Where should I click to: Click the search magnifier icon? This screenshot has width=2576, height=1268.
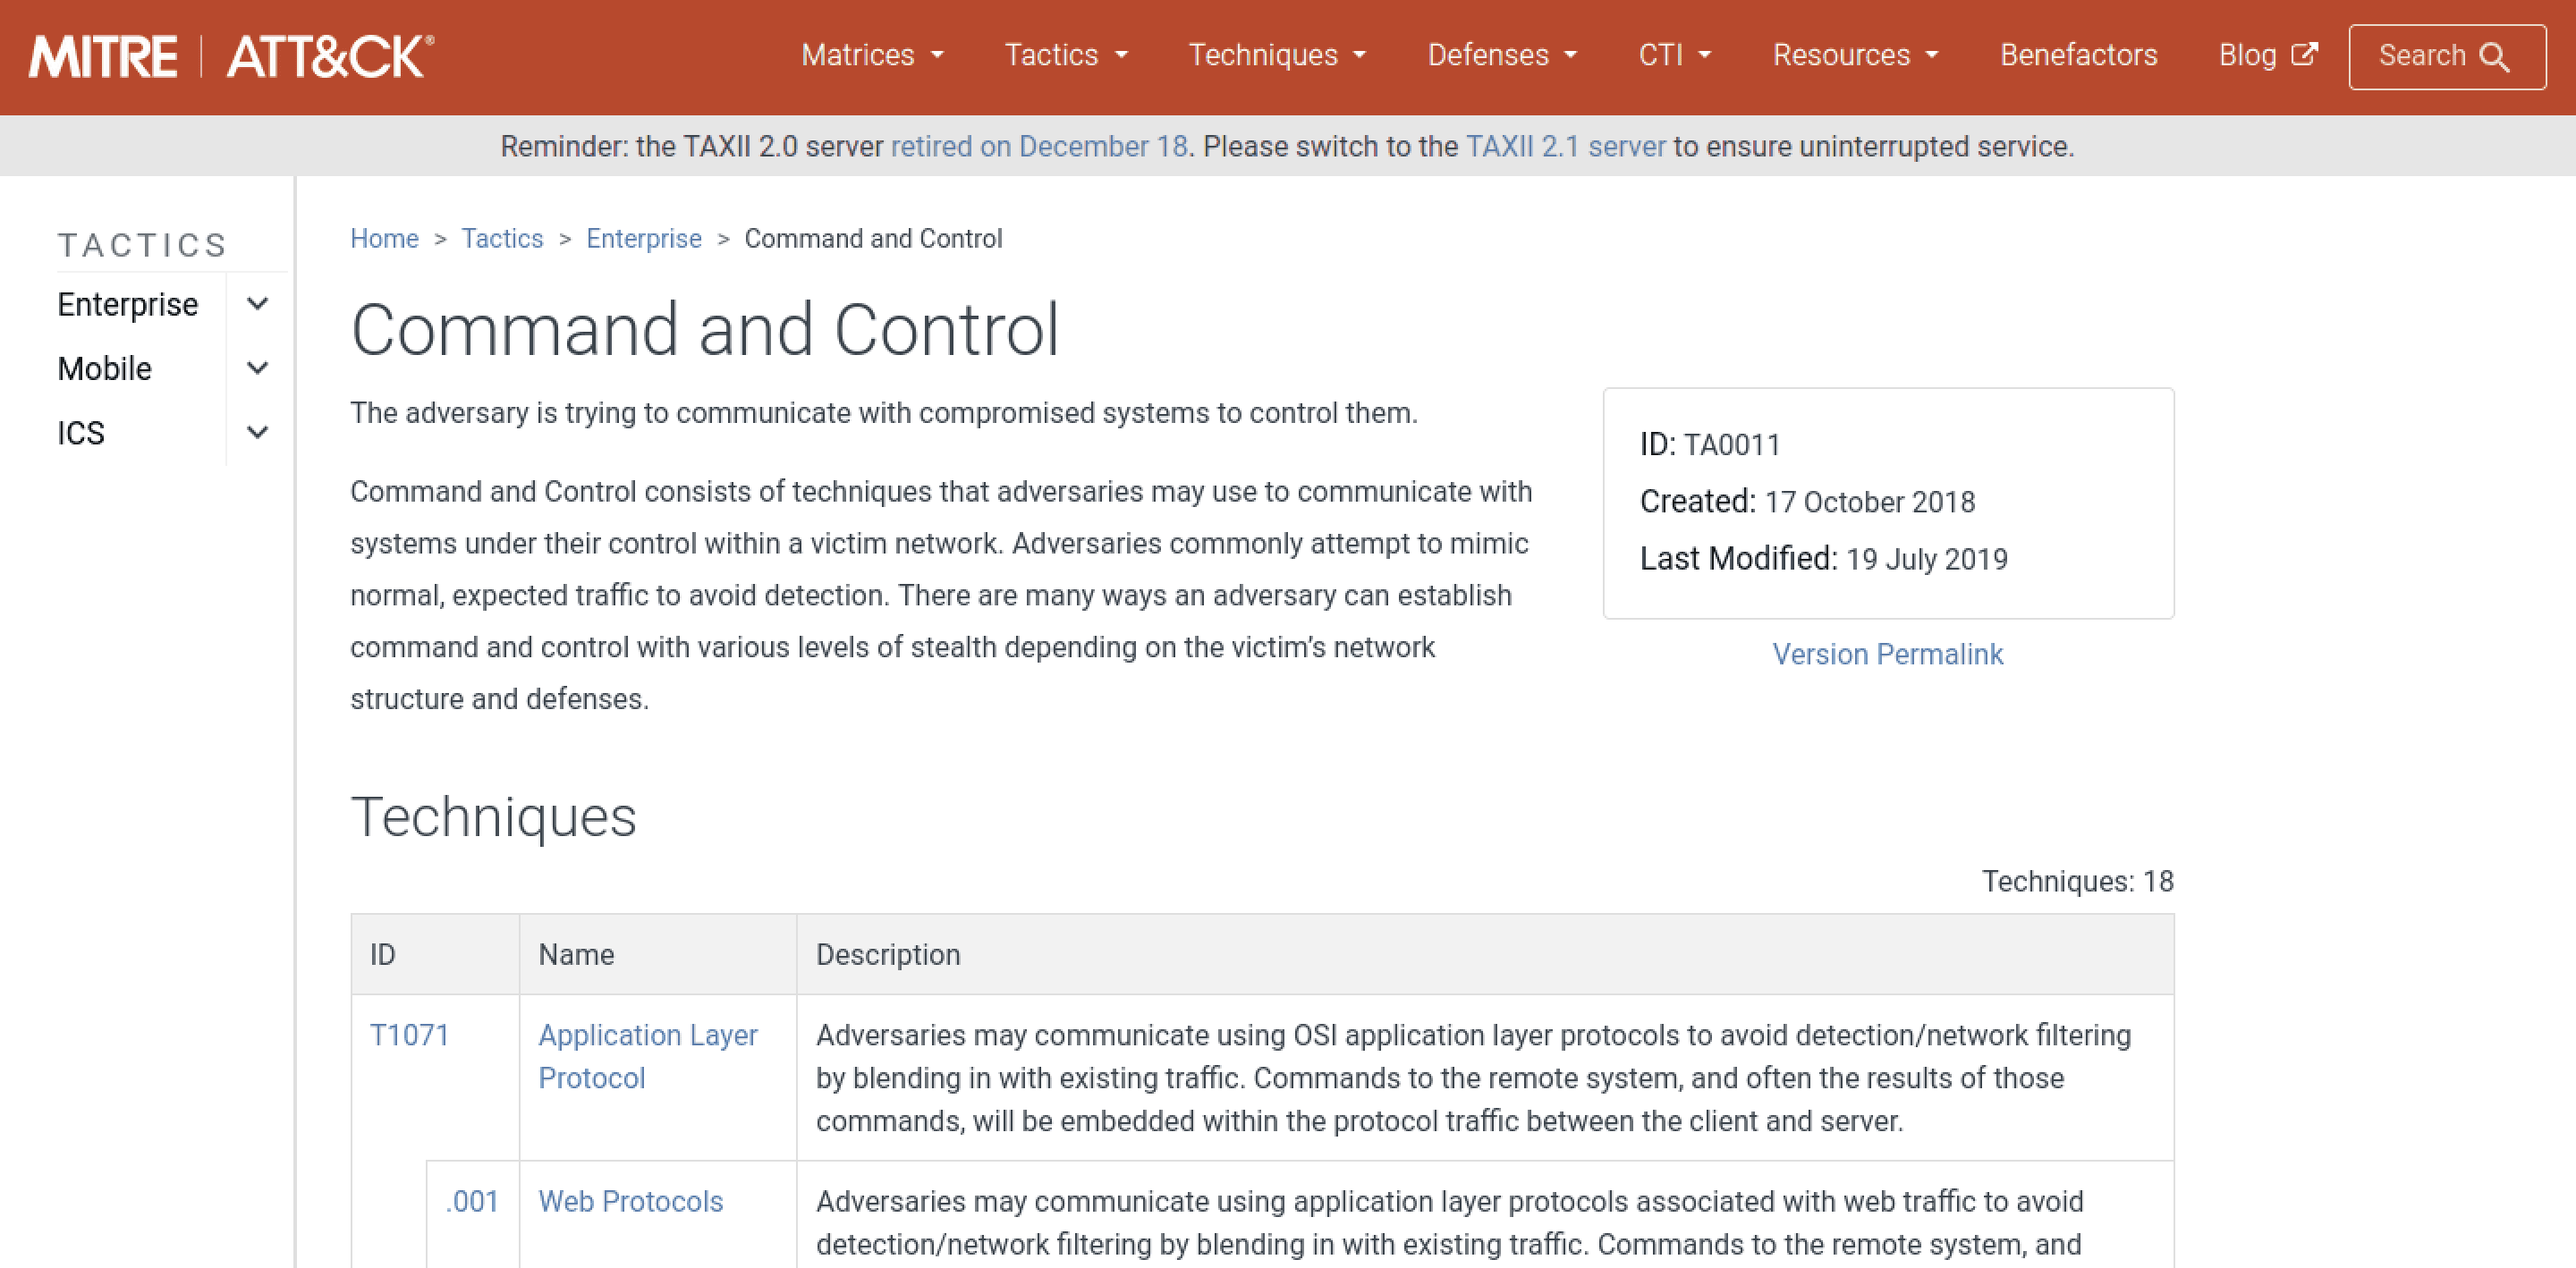pos(2495,57)
